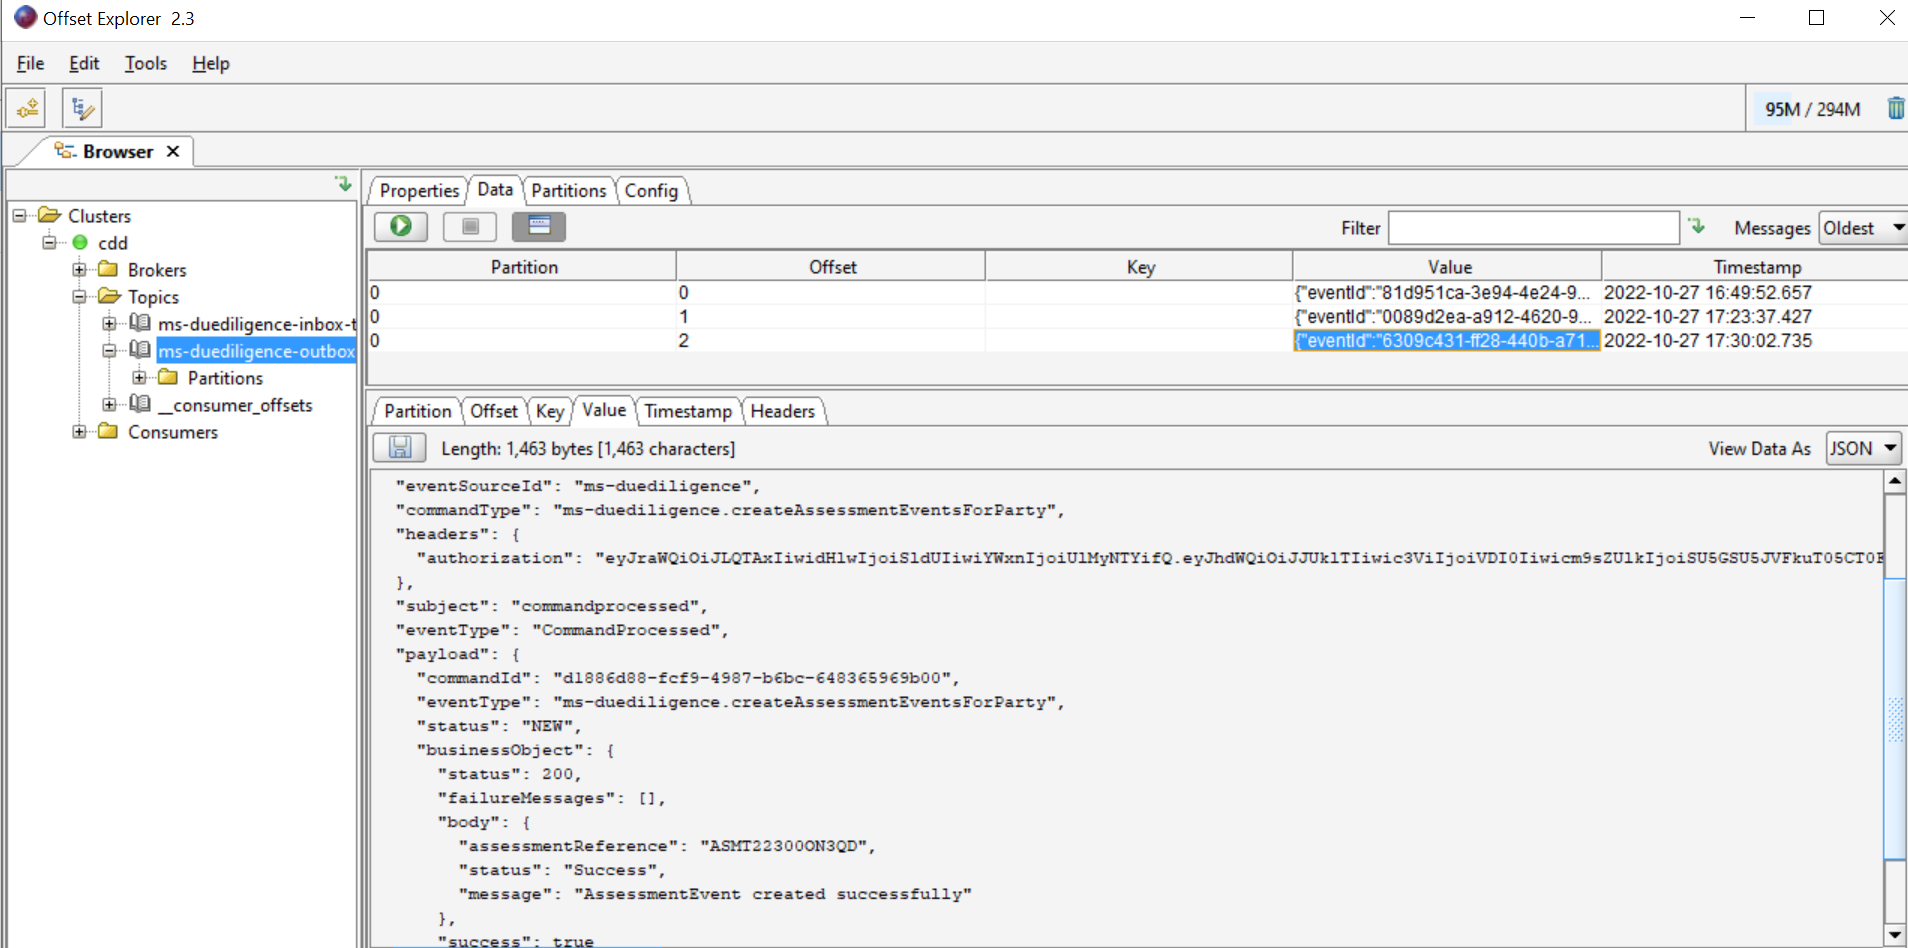Expand the Brokers folder

click(x=79, y=270)
